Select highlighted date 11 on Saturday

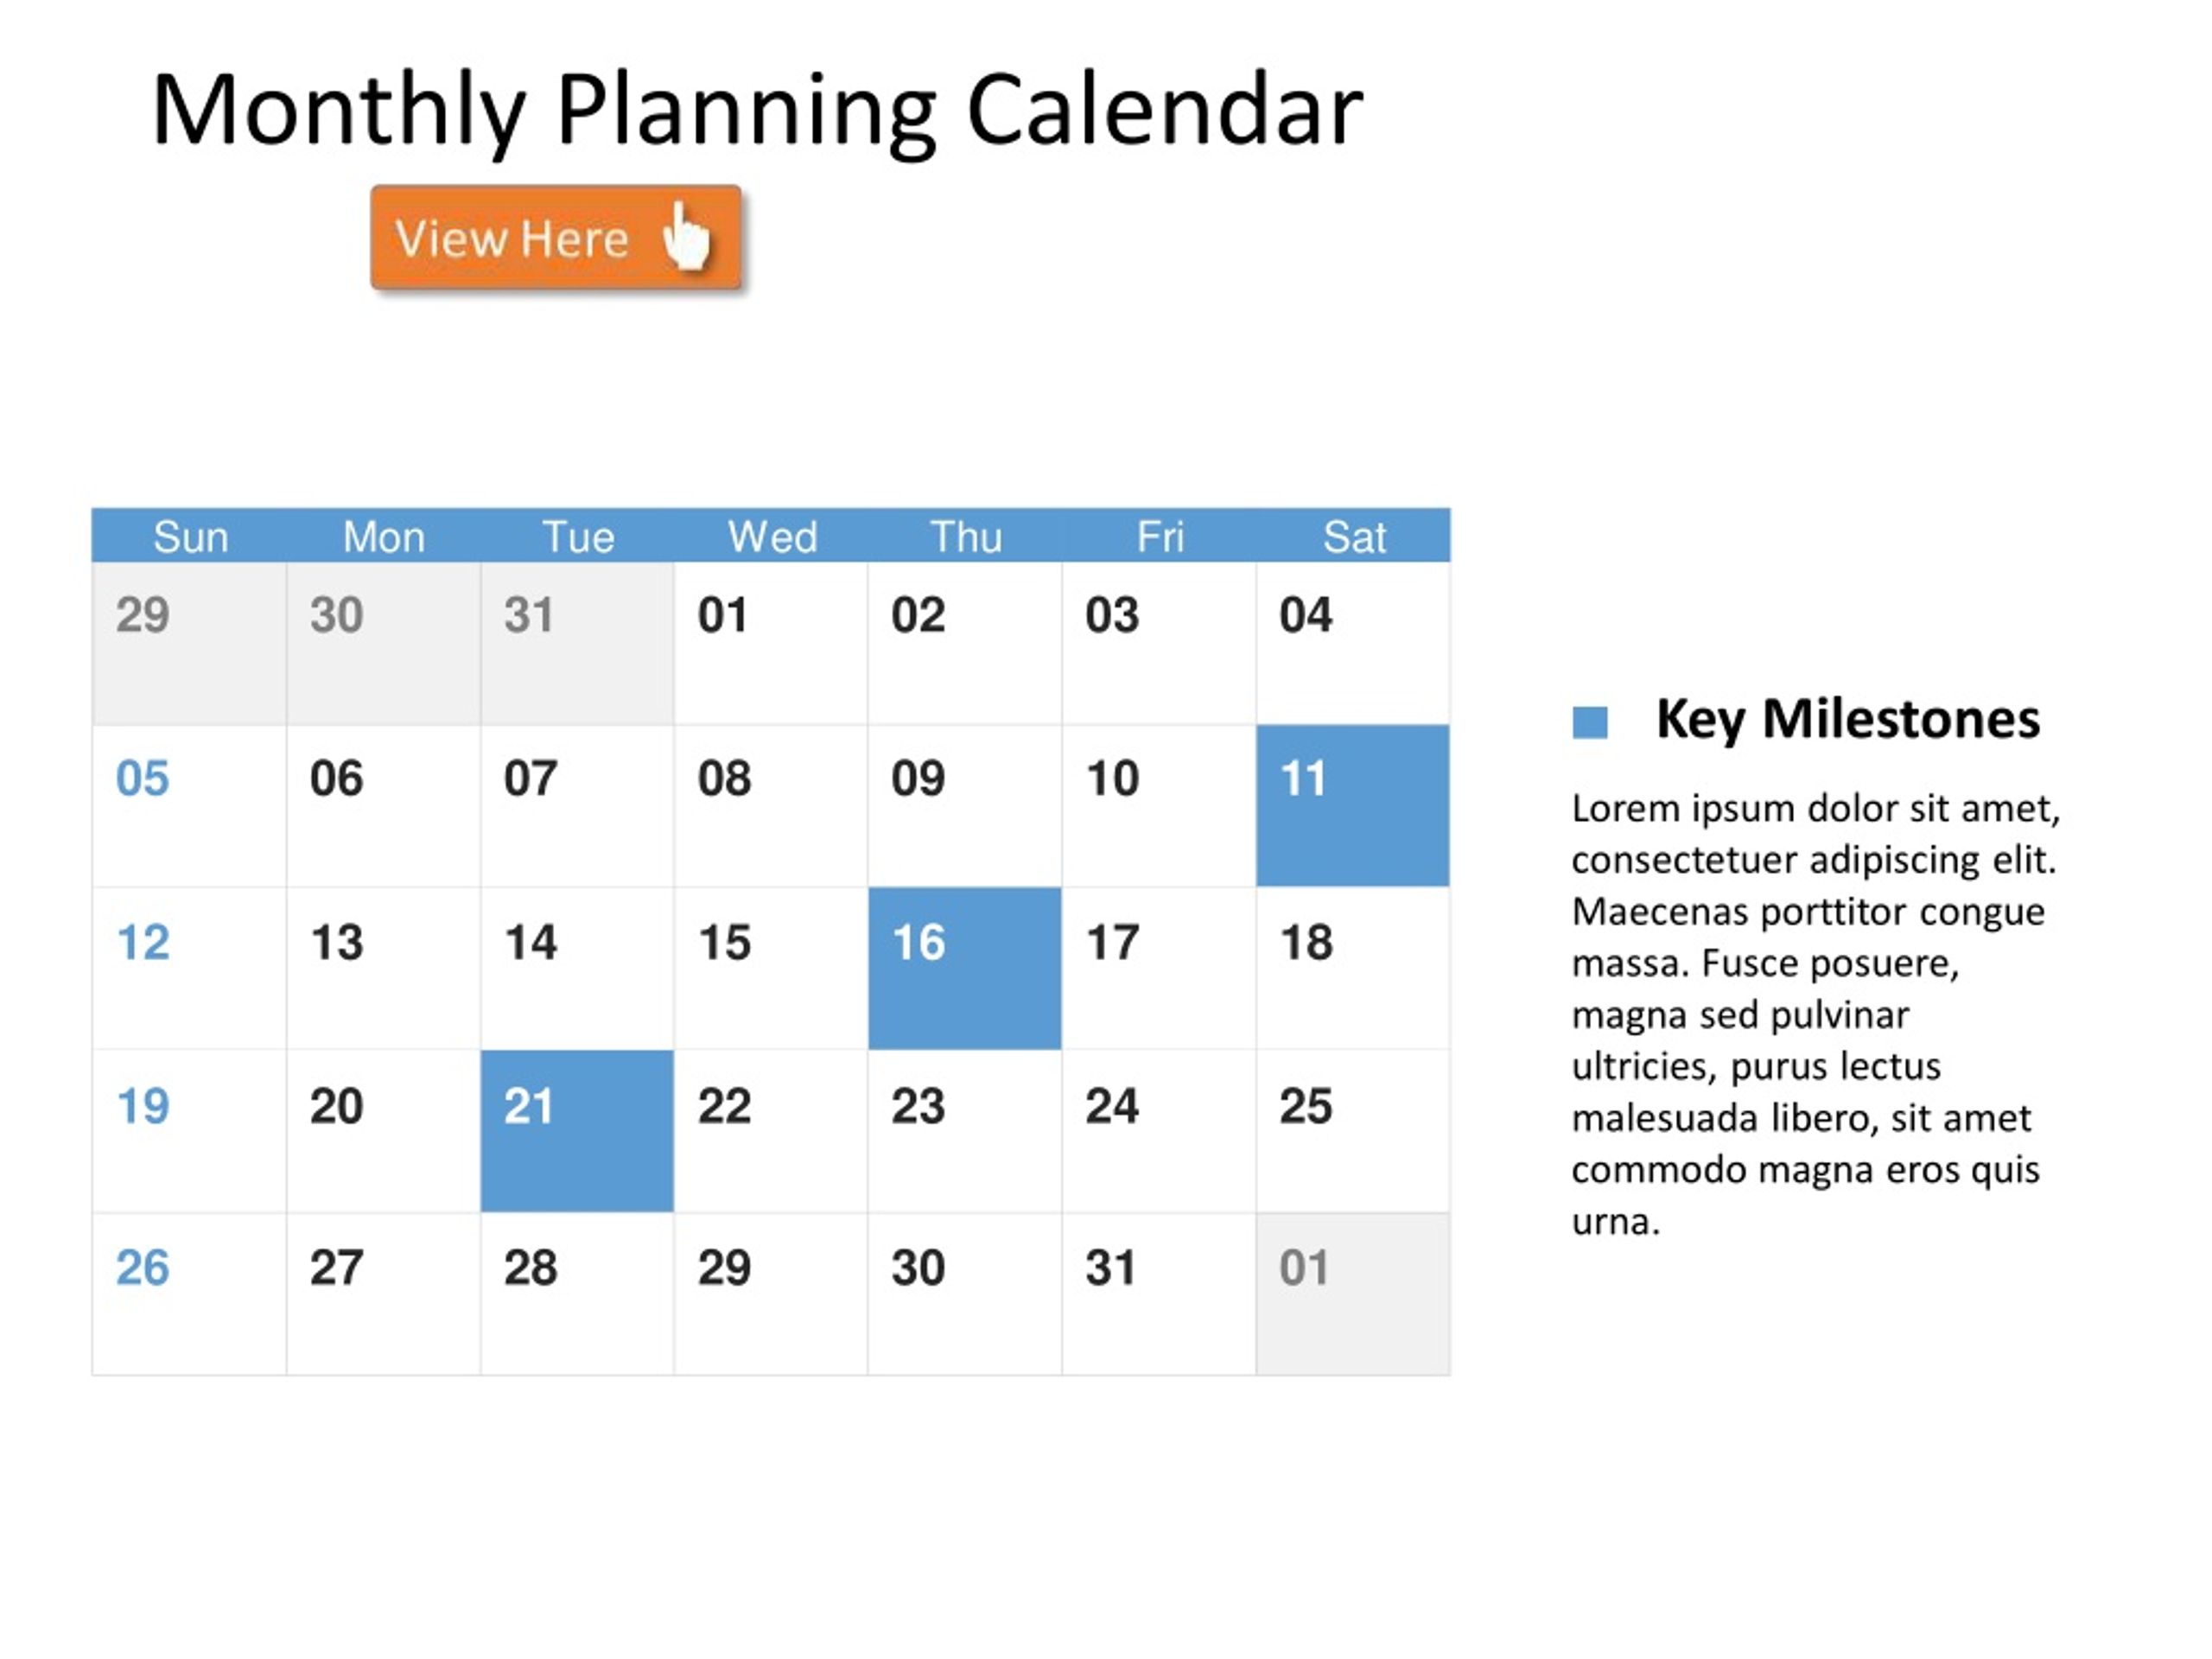1353,806
